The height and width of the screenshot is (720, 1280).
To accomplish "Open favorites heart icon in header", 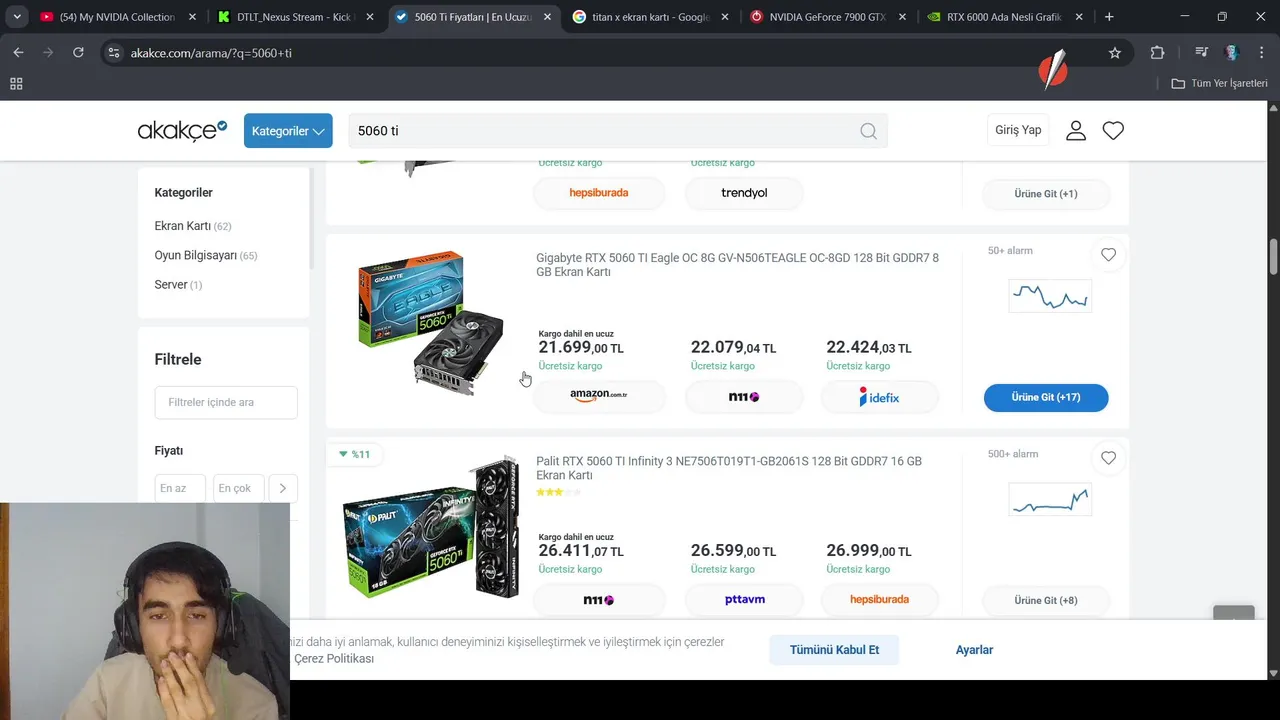I will pos(1113,130).
